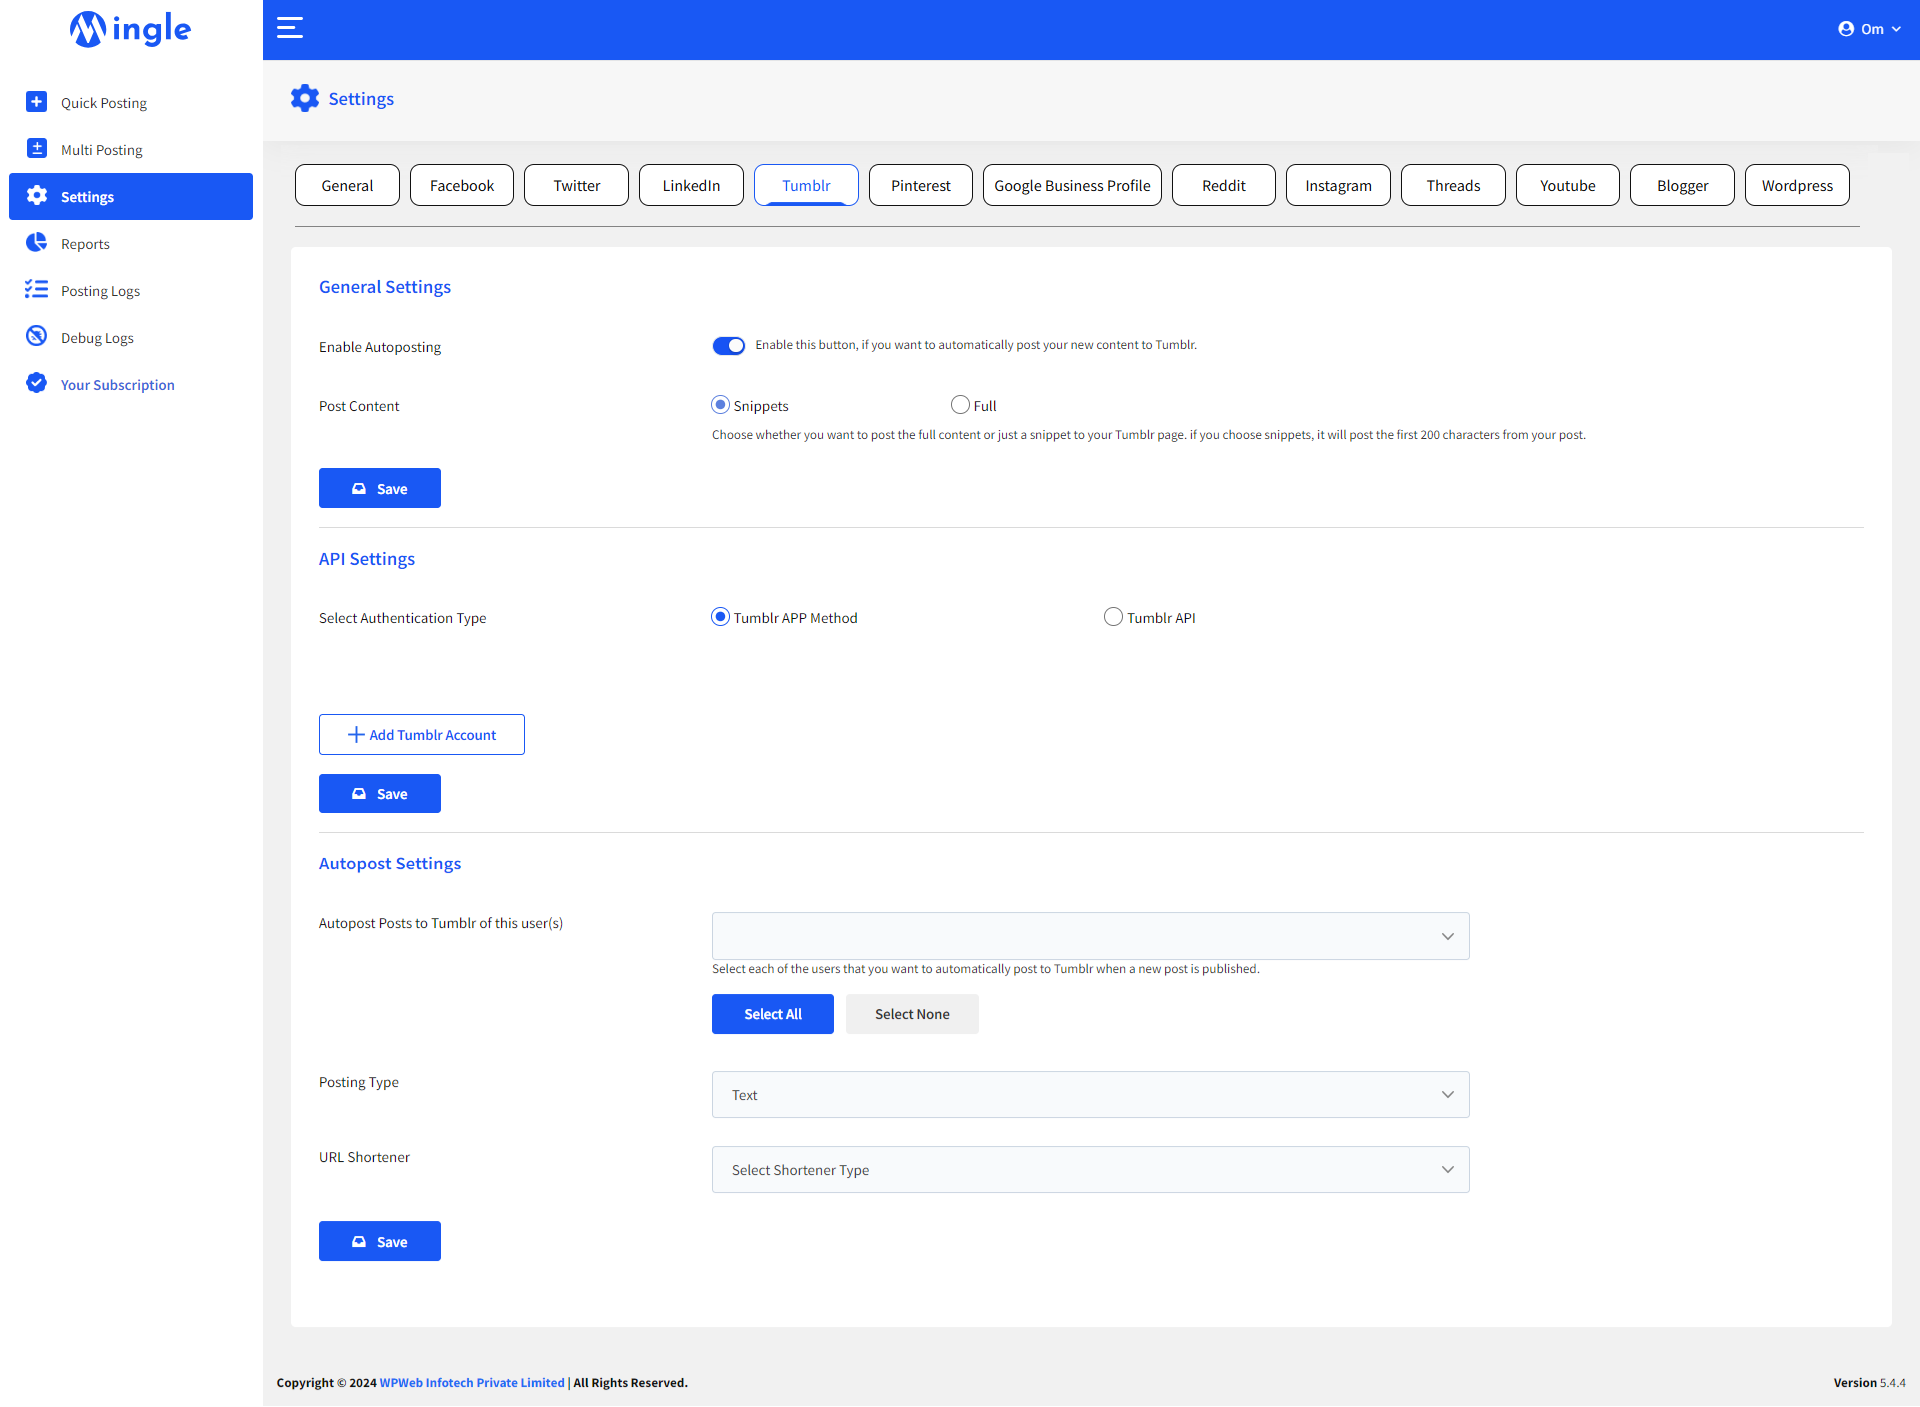Select the Full post content radio

(x=960, y=405)
